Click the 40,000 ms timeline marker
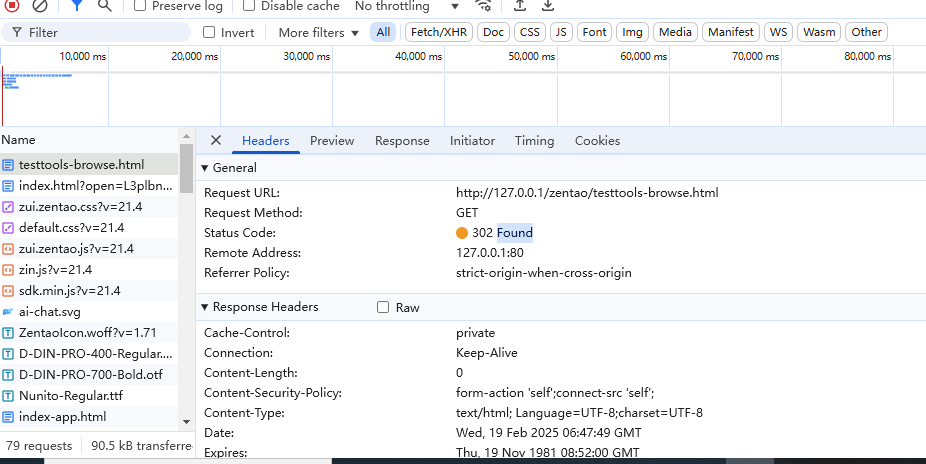Viewport: 926px width, 464px height. click(419, 57)
